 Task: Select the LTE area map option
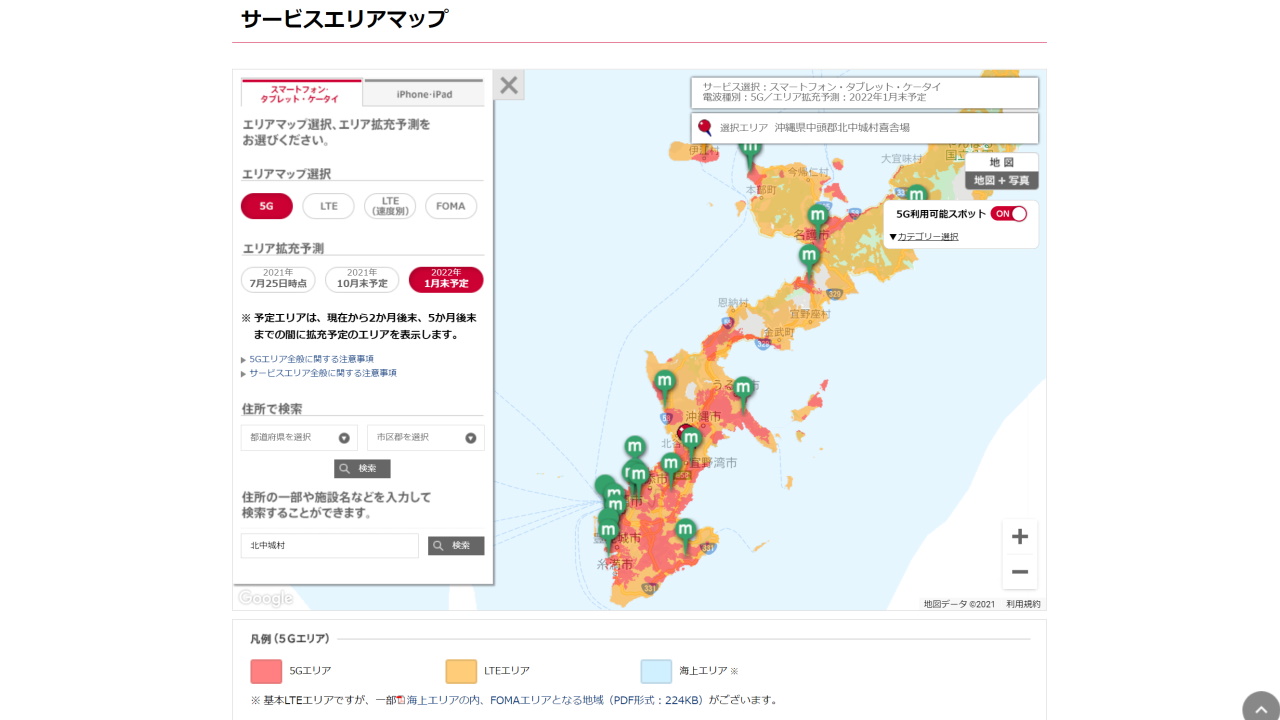(328, 206)
